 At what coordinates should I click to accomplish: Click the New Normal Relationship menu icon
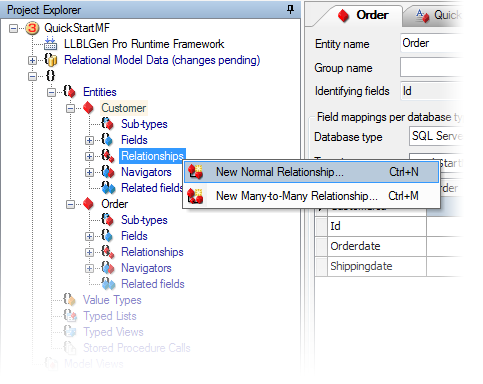(195, 172)
